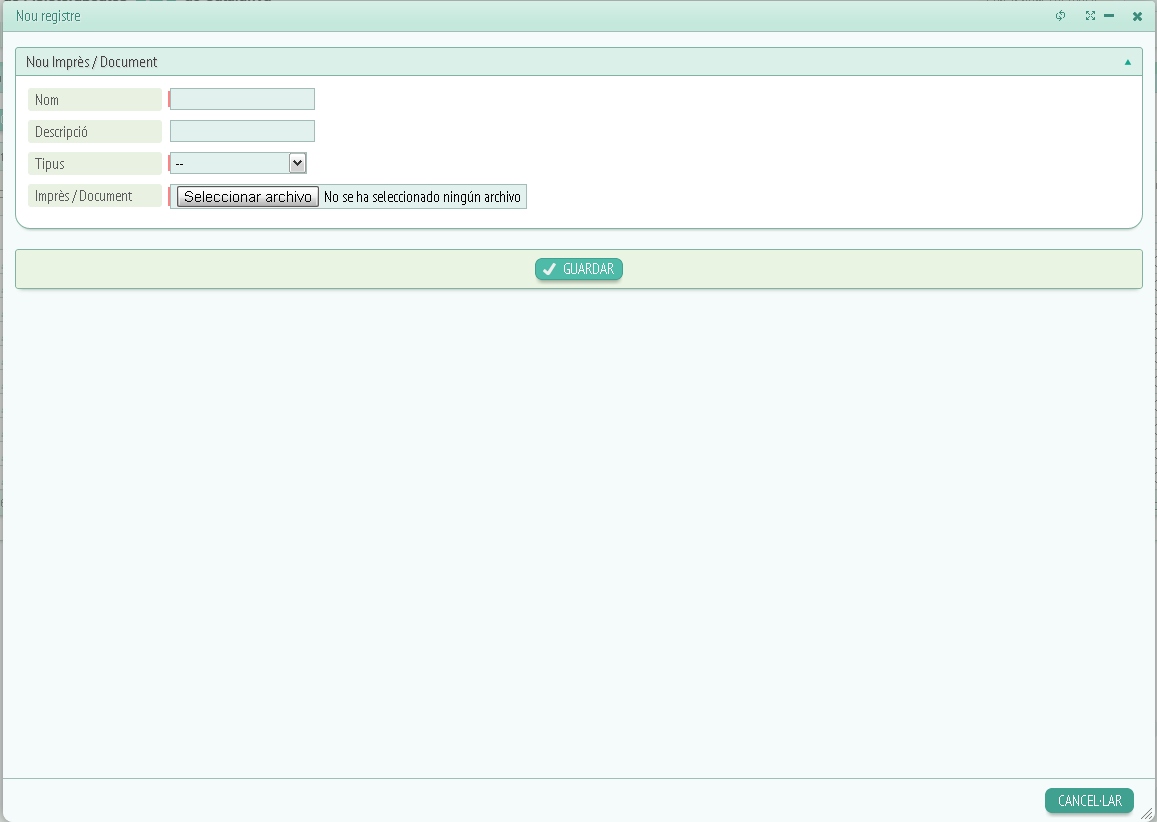Click the 'No se ha seleccionado' file text
Image resolution: width=1157 pixels, height=822 pixels.
click(x=422, y=197)
